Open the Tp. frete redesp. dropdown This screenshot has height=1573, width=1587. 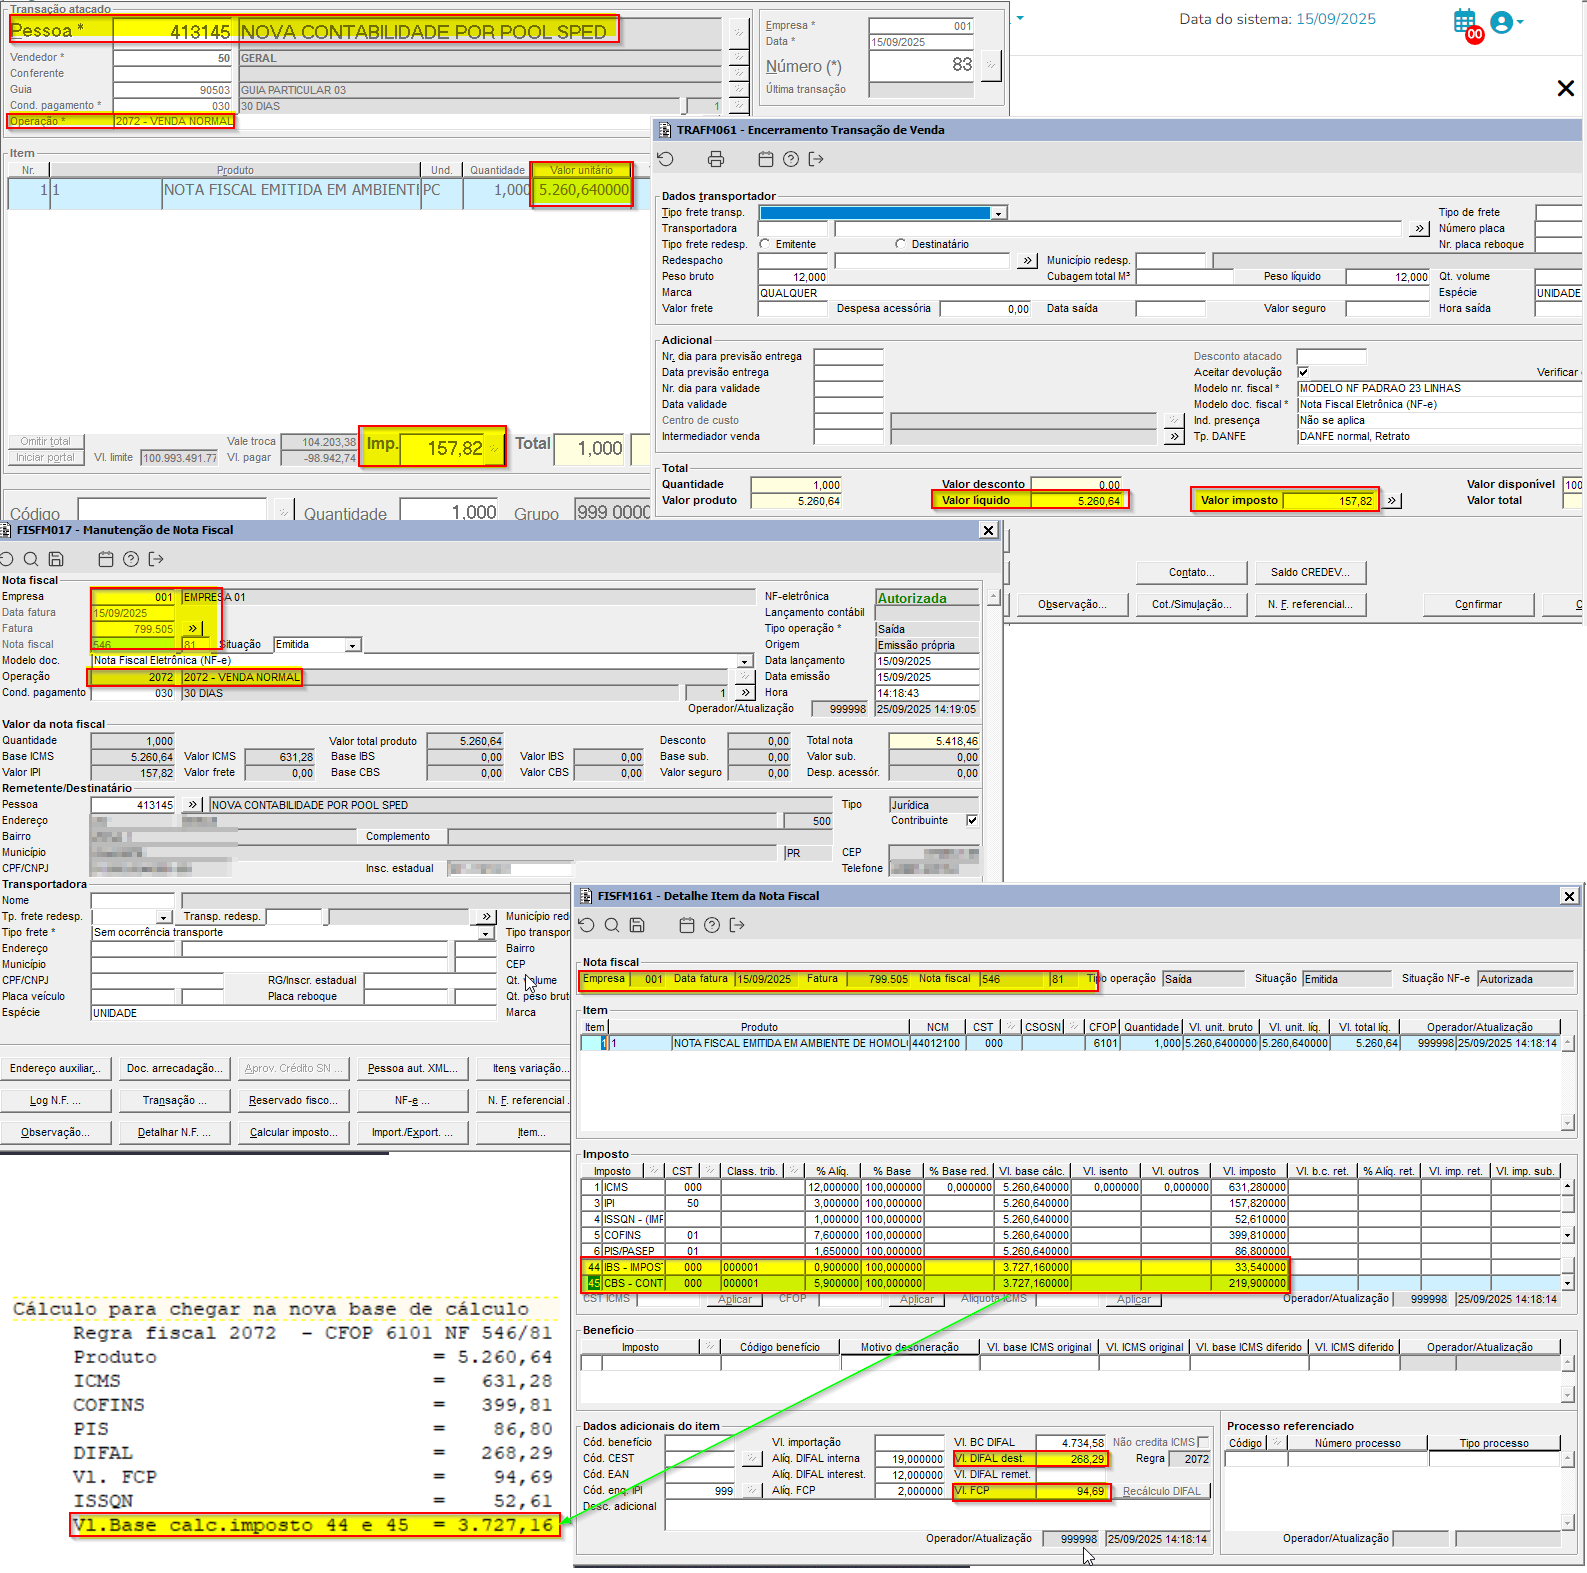(163, 916)
